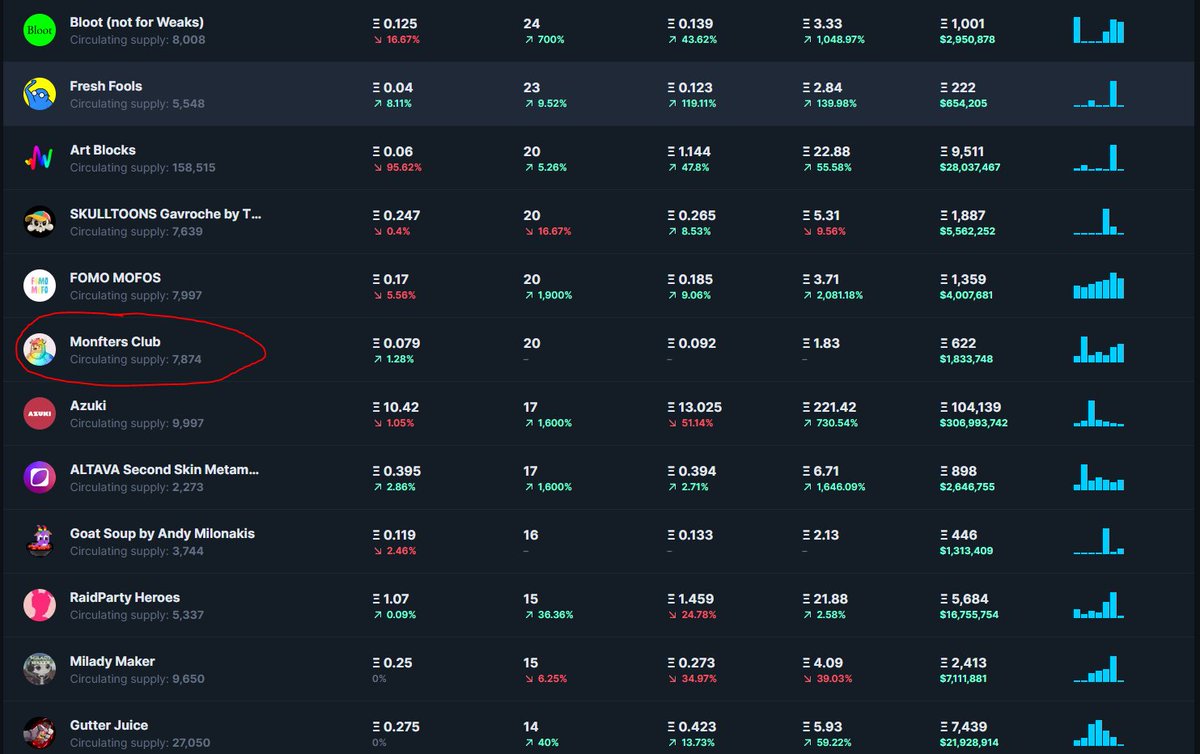Select RaidParty Heroes market cap $16,755,754
The image size is (1200, 754).
[x=970, y=615]
